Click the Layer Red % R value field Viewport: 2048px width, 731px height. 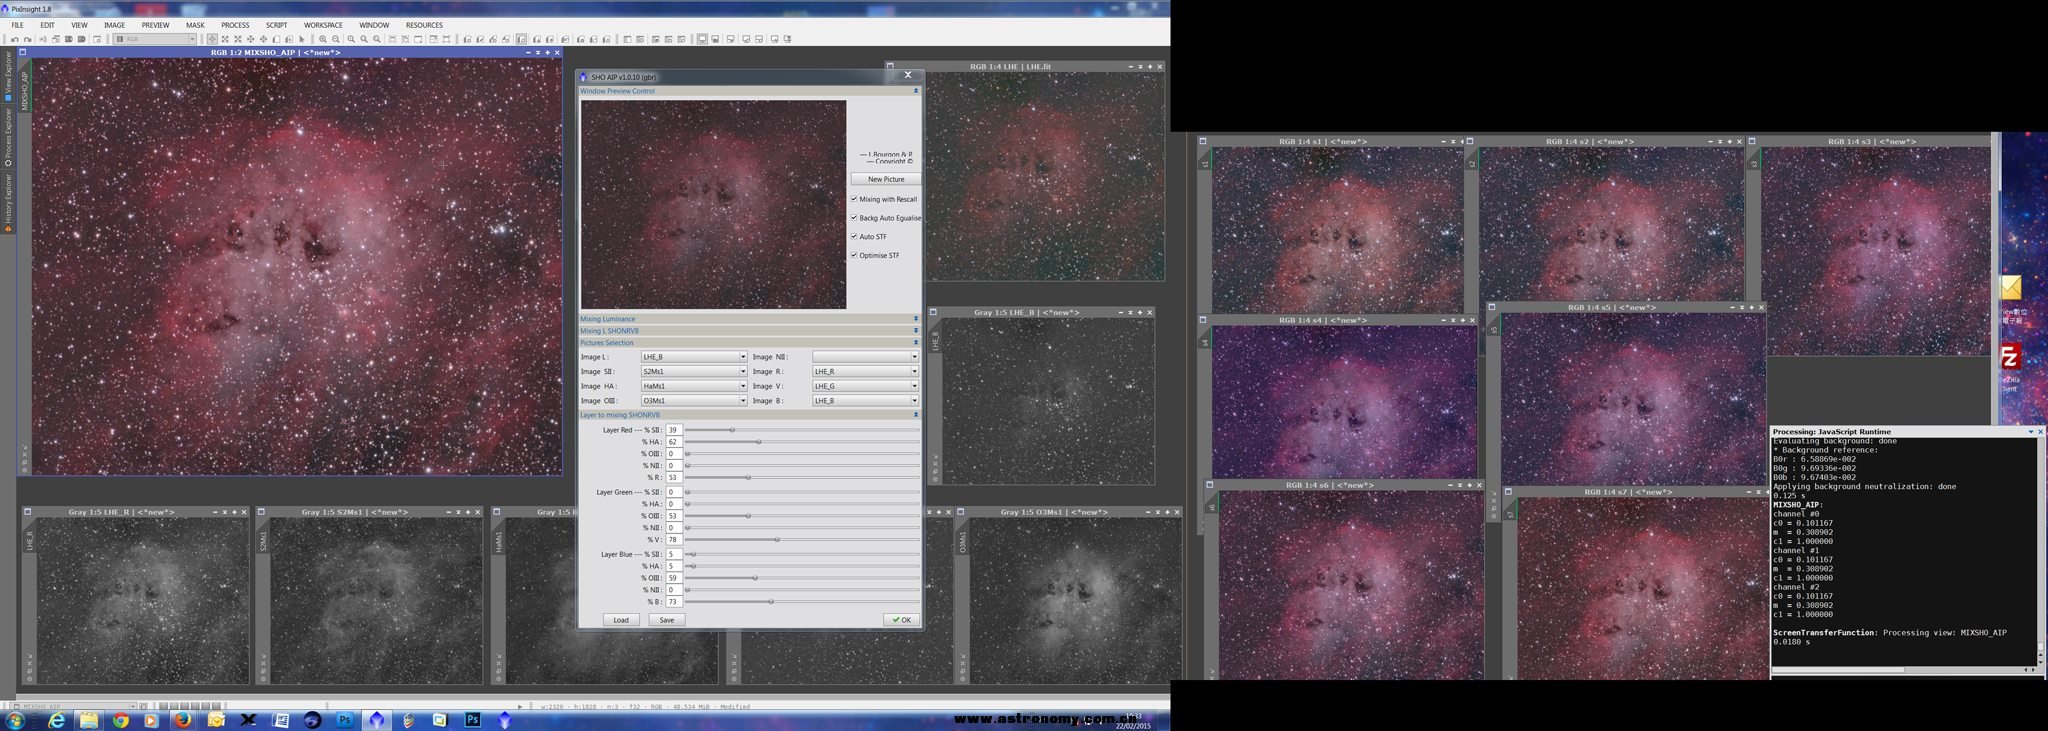click(674, 478)
